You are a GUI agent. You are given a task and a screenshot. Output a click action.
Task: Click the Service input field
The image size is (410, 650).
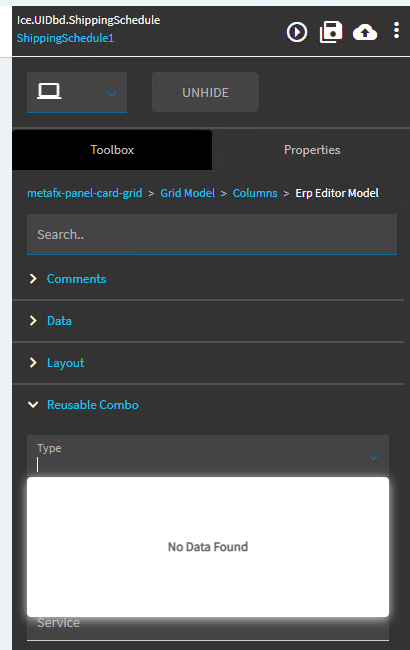pos(208,626)
